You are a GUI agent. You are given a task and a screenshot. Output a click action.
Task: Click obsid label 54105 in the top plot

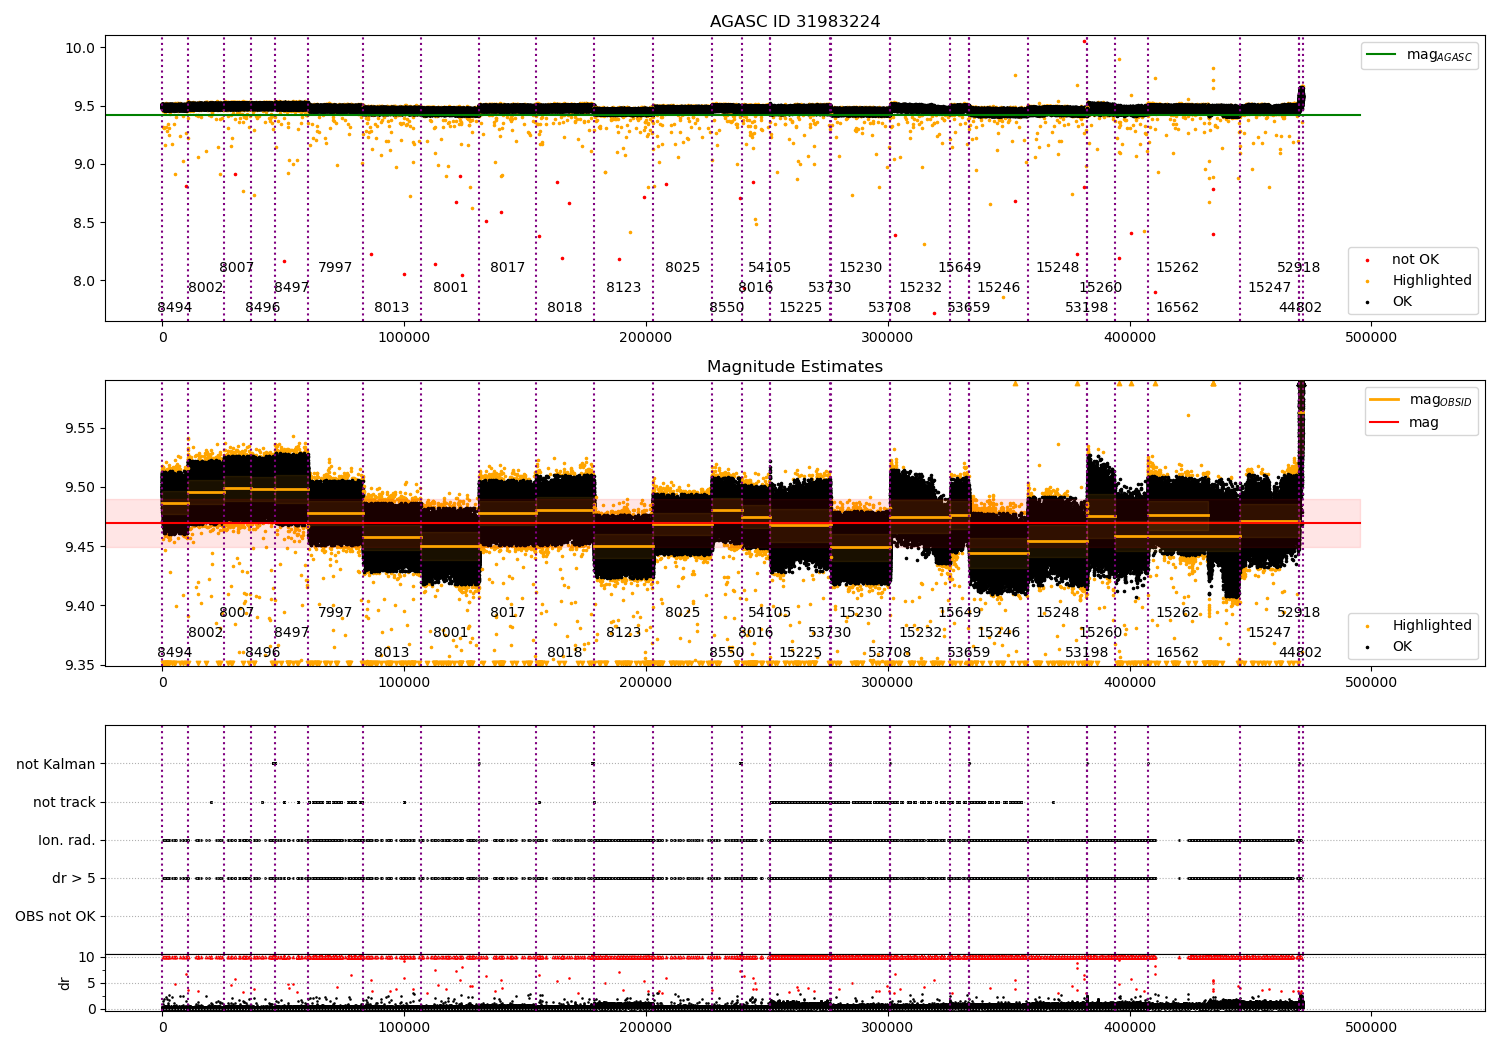[770, 268]
